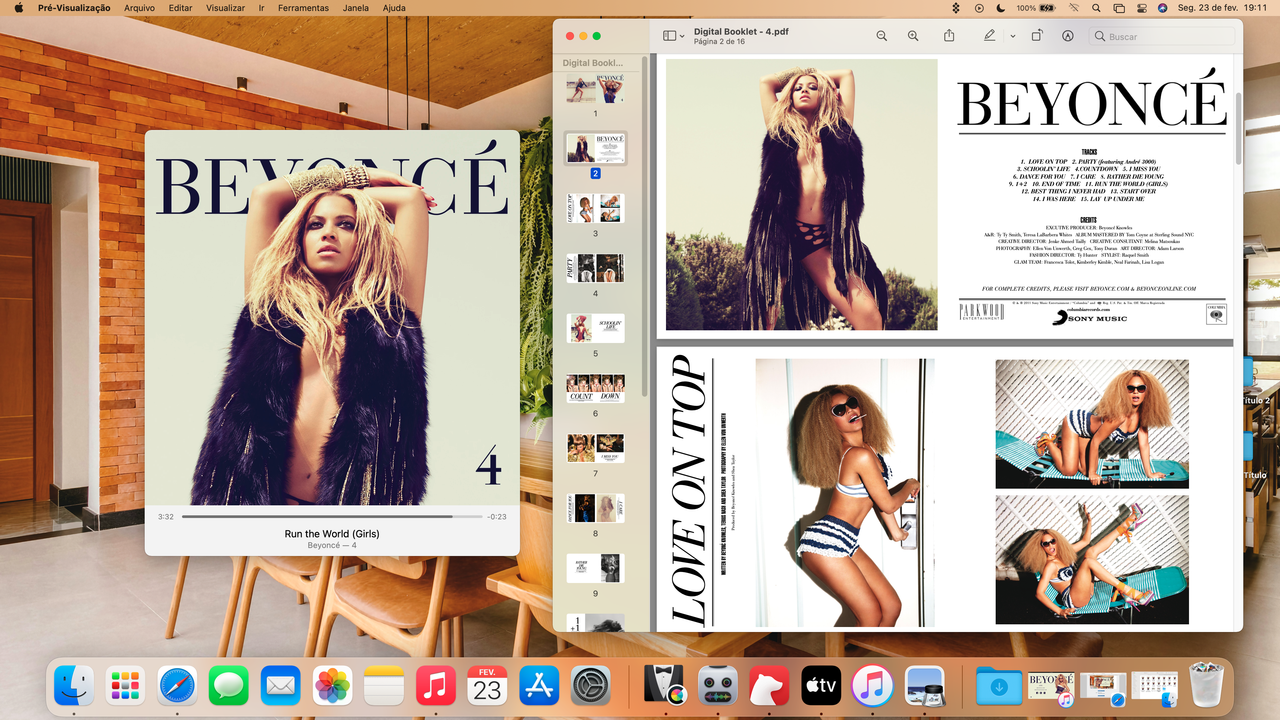Click the rotate page icon
Viewport: 1280px width, 720px height.
tap(1037, 36)
